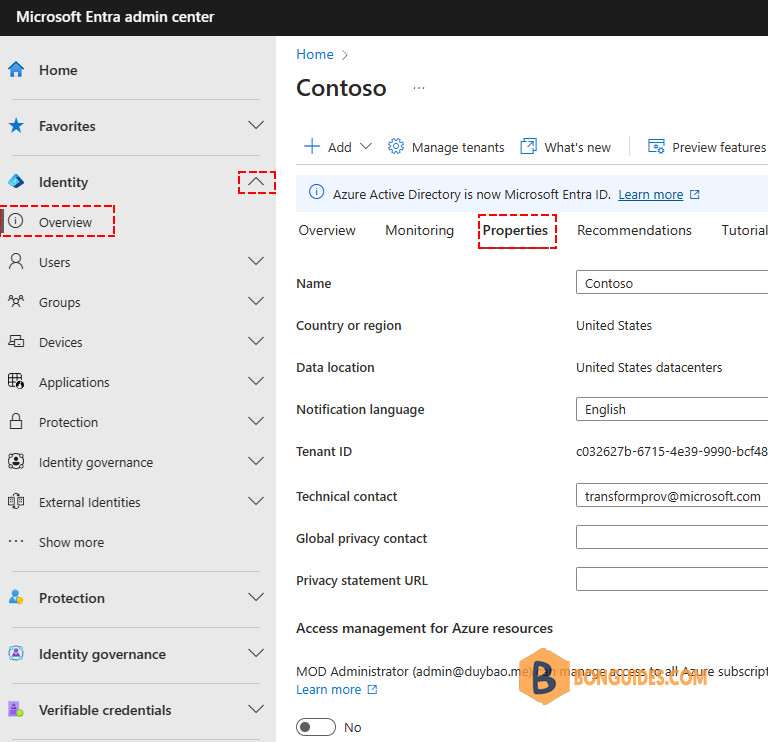The image size is (768, 742).
Task: Select the Properties tab
Action: pos(515,231)
